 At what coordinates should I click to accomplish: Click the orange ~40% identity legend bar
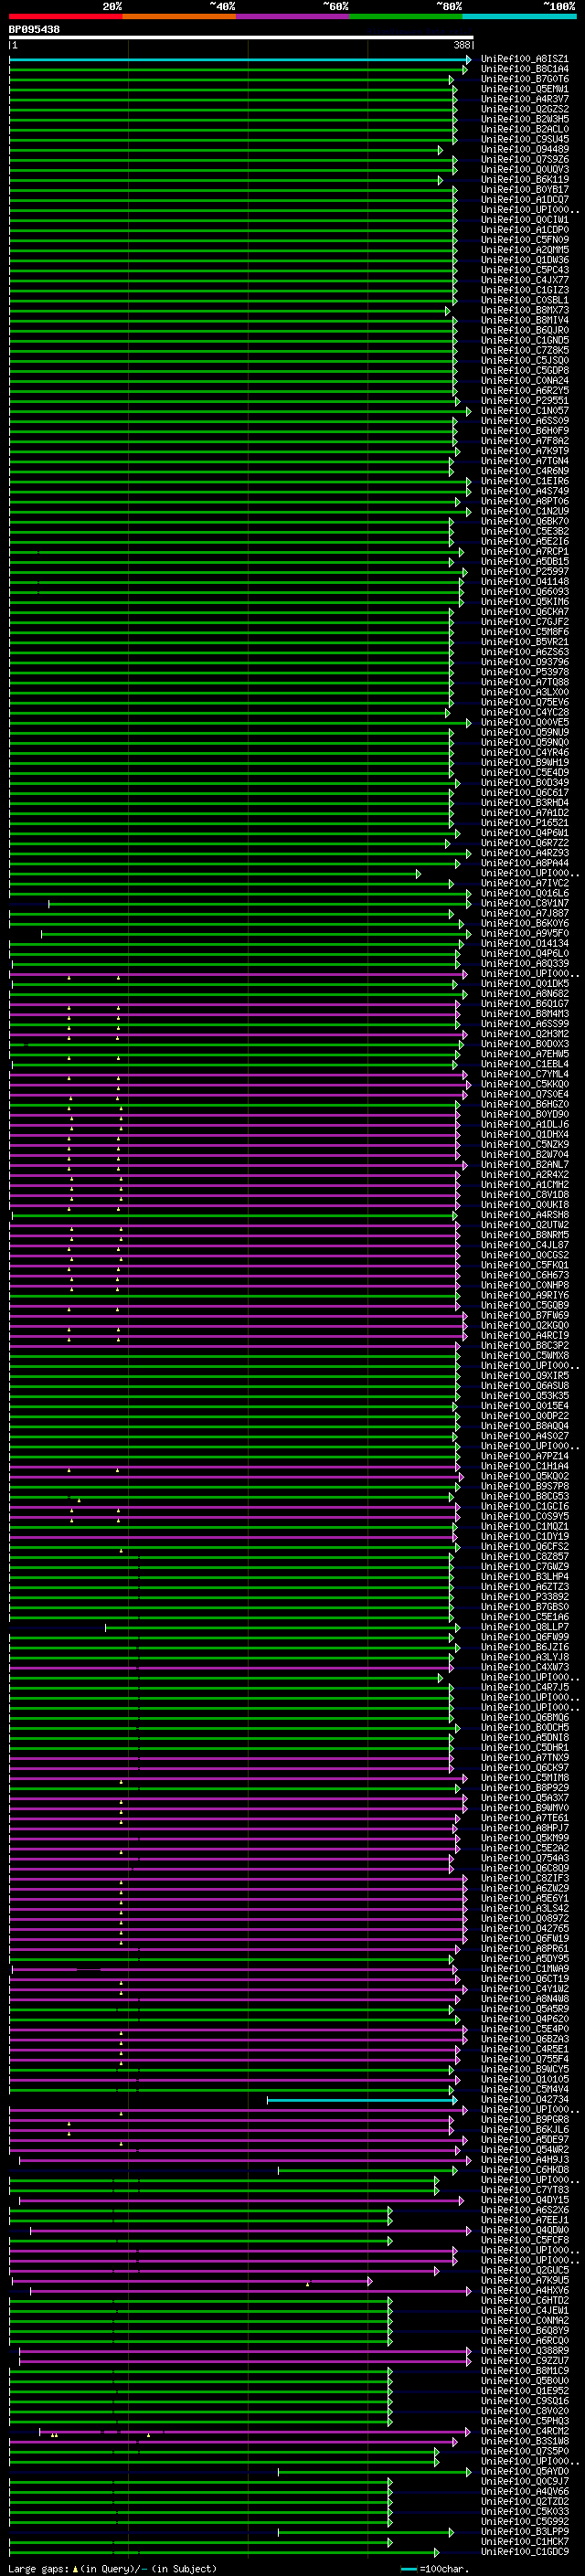[x=179, y=16]
